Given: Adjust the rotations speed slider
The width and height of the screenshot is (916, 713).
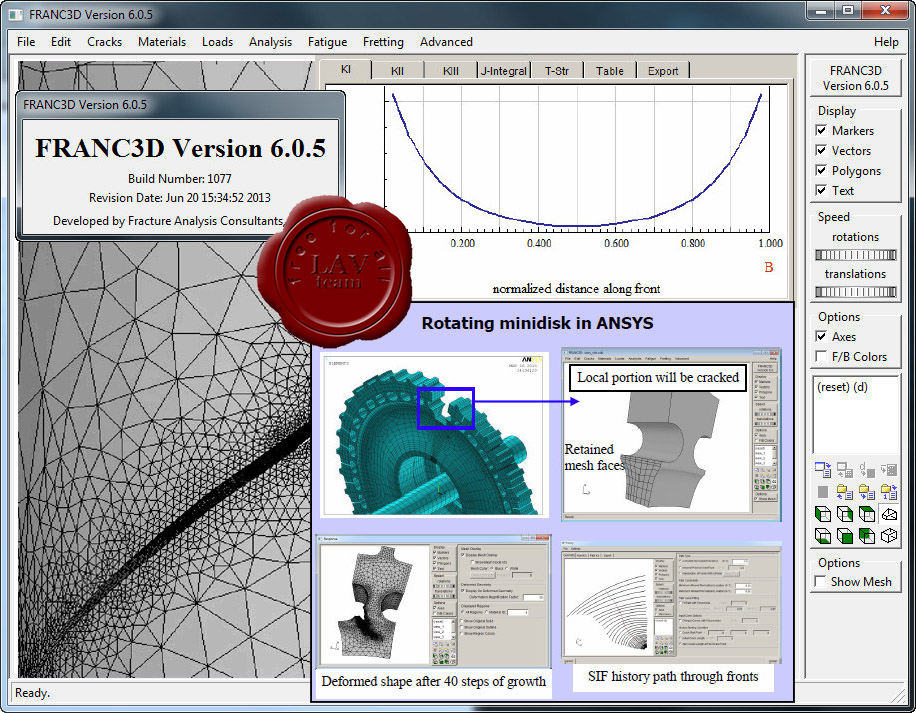Looking at the screenshot, I should point(855,255).
